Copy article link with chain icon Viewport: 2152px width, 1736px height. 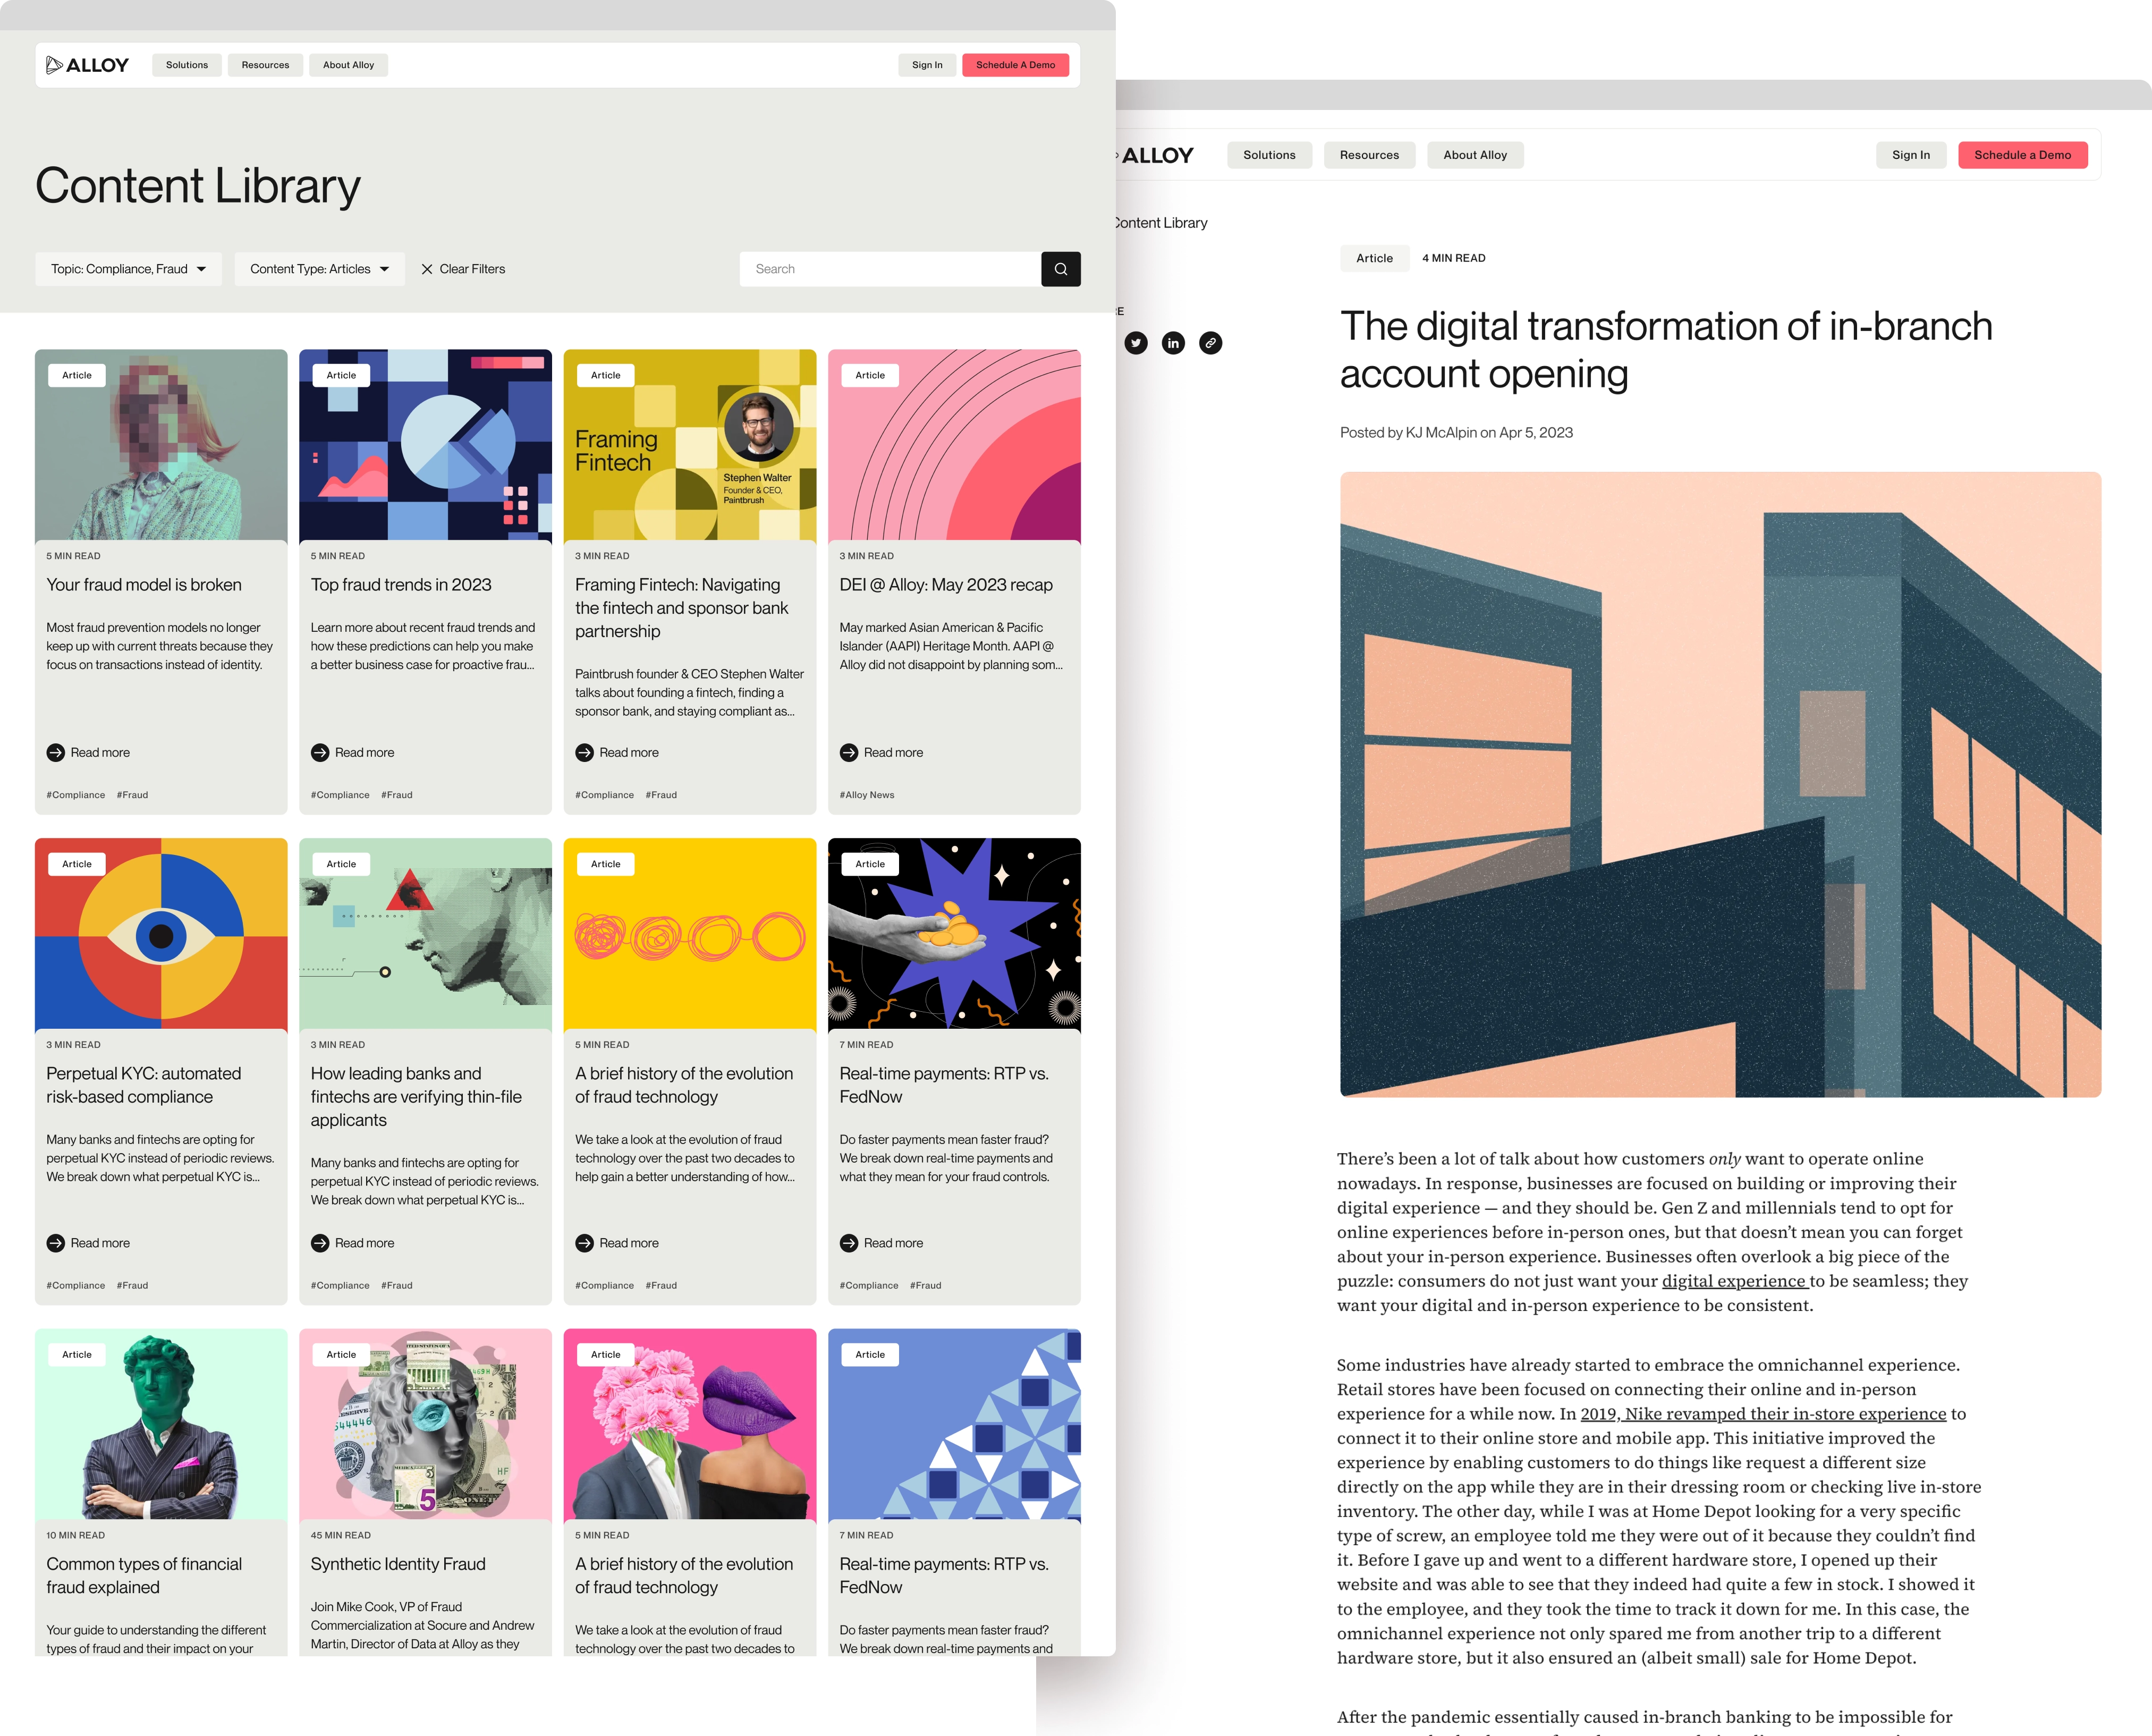(1210, 343)
